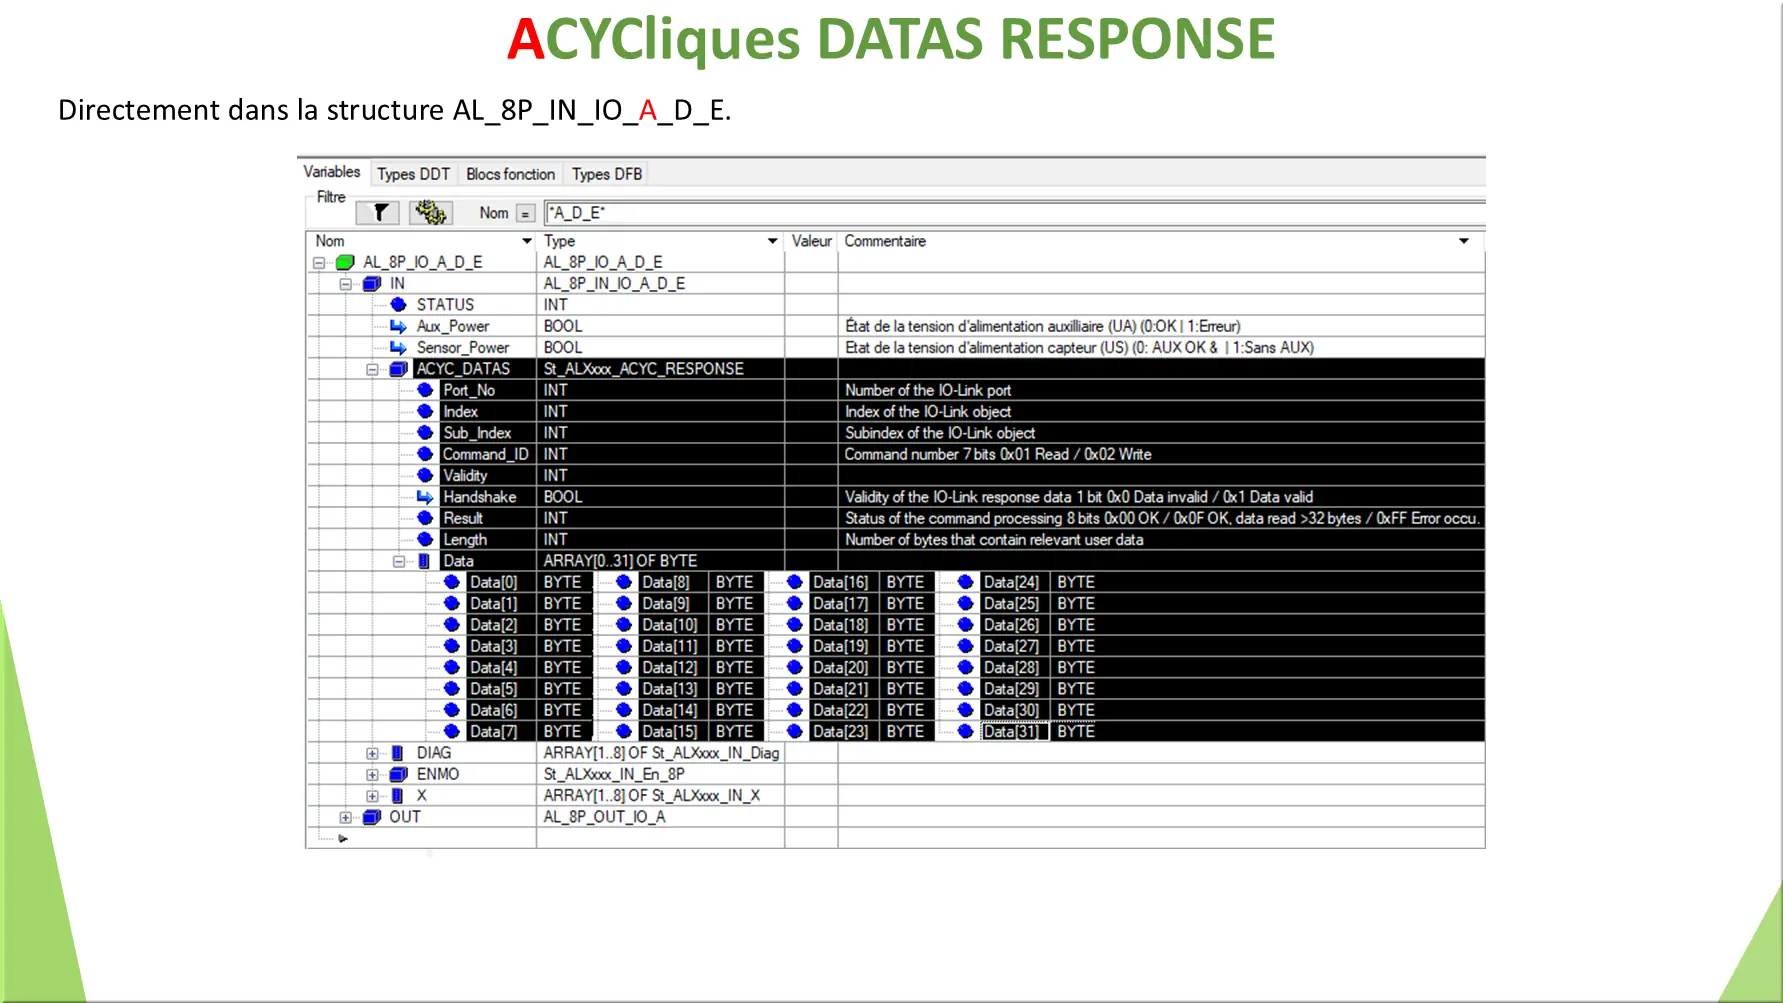Click the Valeur column header
1783x1003 pixels.
coord(811,241)
